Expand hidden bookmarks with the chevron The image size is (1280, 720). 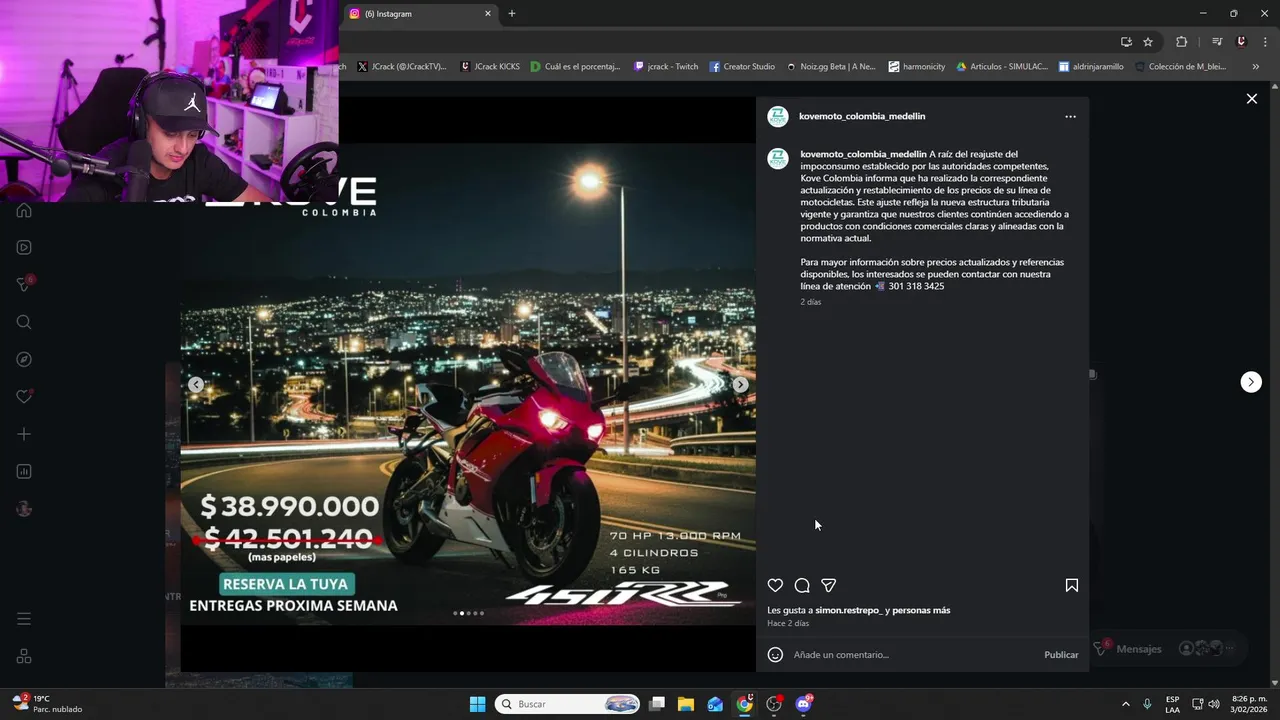(x=1256, y=67)
